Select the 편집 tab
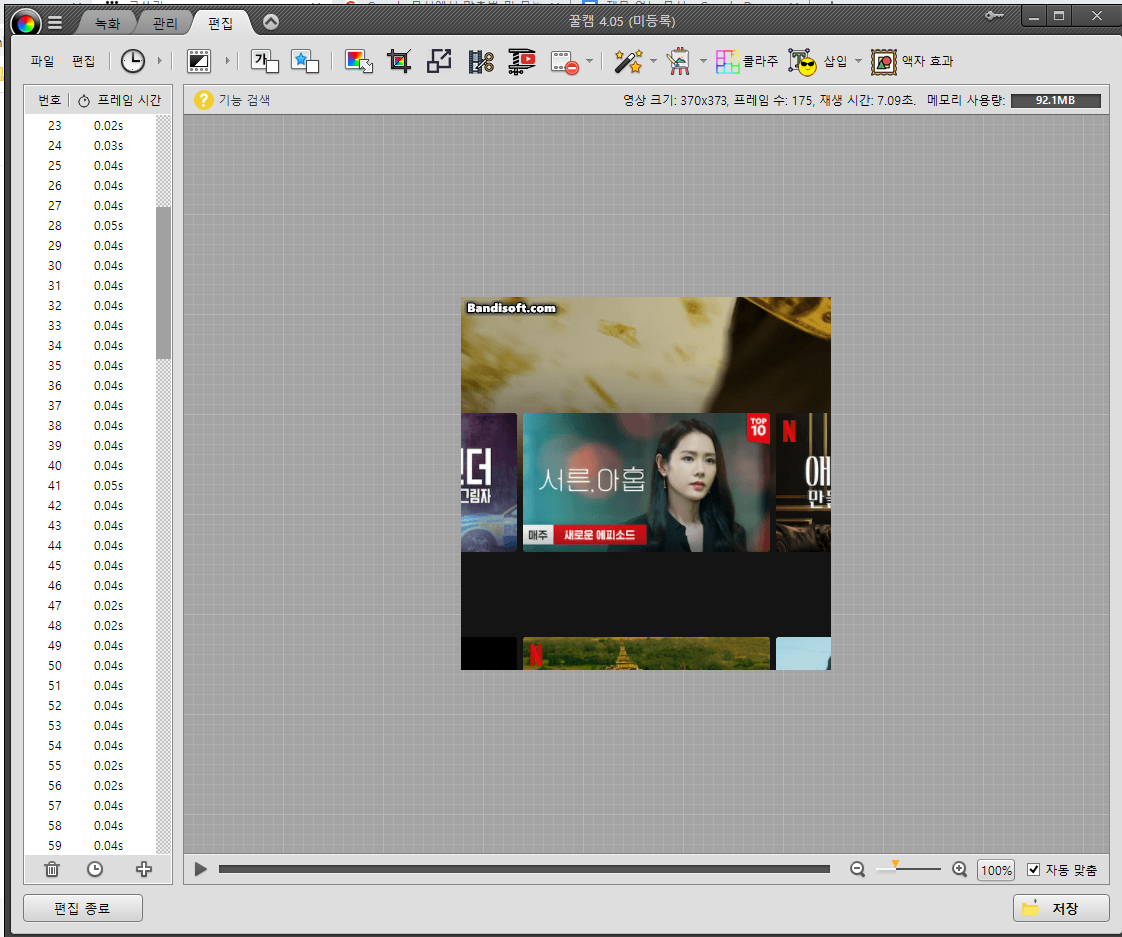This screenshot has width=1122, height=937. tap(220, 24)
